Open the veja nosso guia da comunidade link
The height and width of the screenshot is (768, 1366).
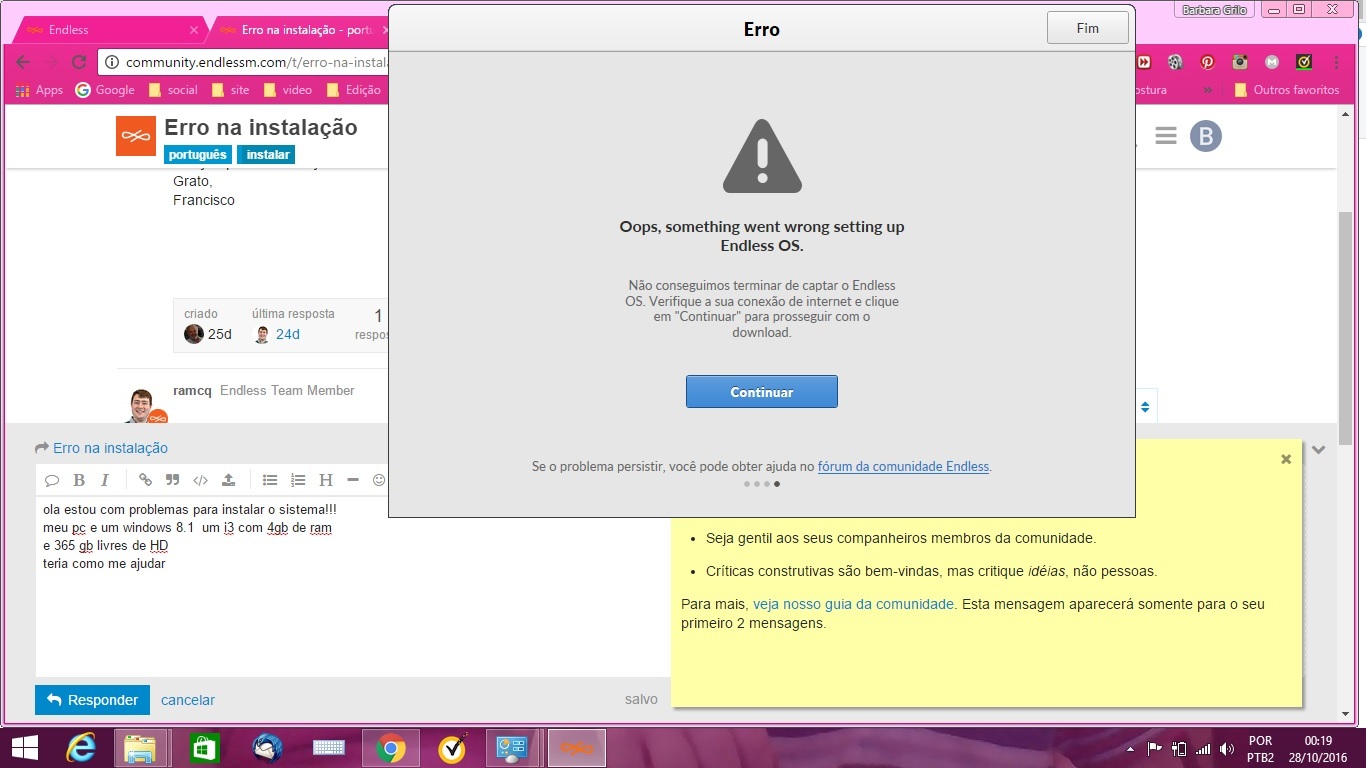pos(853,604)
